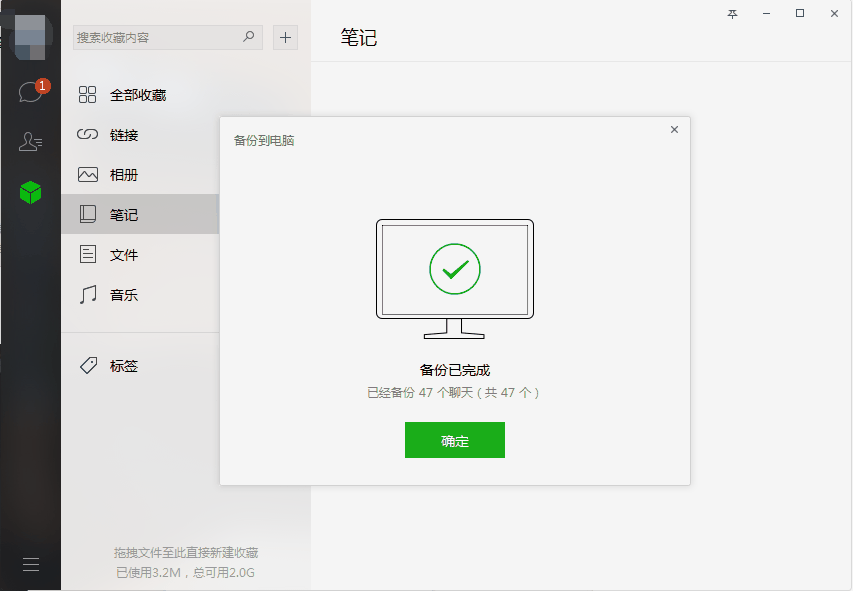Open the contacts icon in sidebar

point(30,141)
